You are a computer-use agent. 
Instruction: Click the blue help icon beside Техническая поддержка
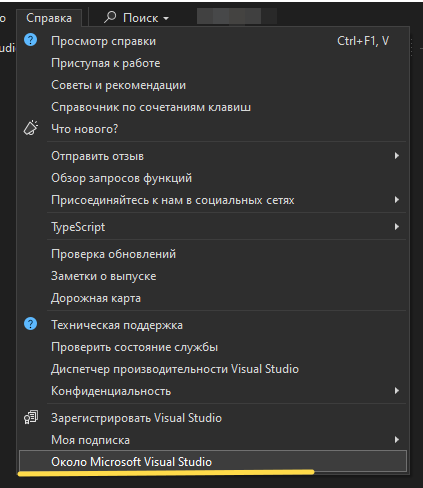(30, 324)
